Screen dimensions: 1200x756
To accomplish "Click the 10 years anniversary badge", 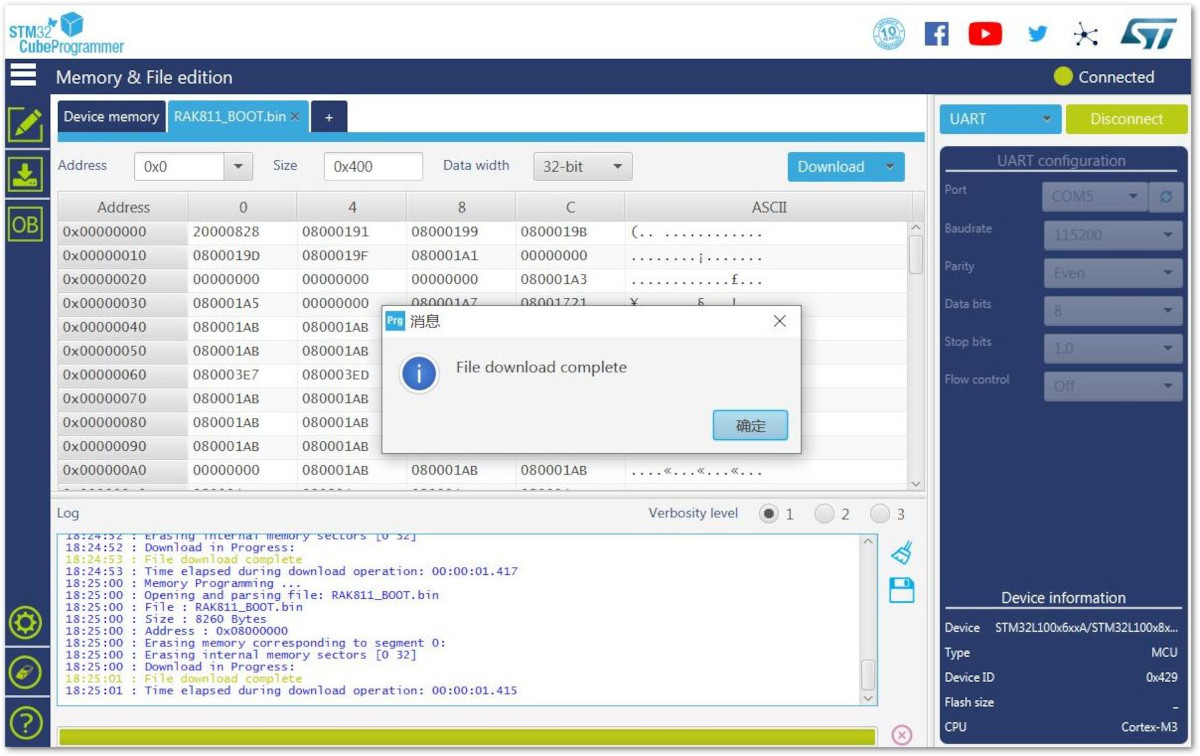I will tap(889, 34).
